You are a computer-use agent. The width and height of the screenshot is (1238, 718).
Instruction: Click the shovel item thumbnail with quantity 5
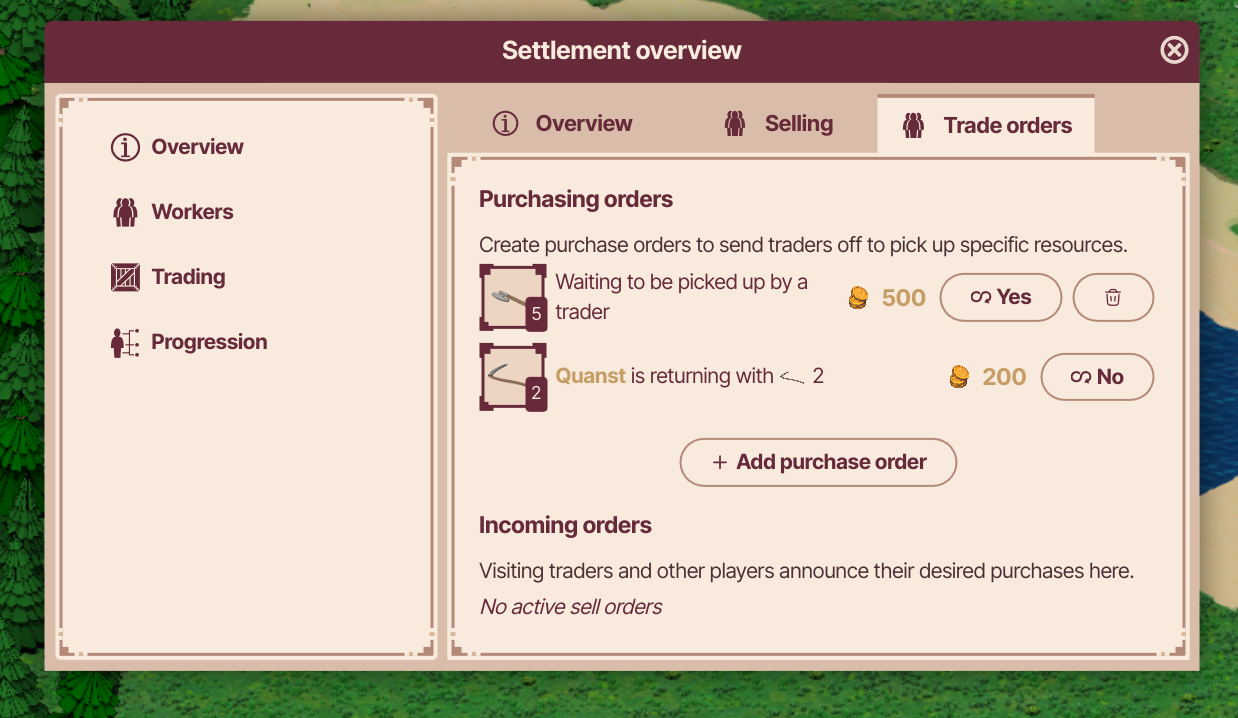[x=512, y=297]
